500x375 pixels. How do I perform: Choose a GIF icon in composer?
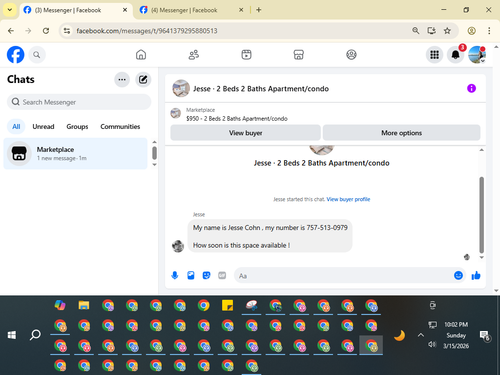pos(222,275)
